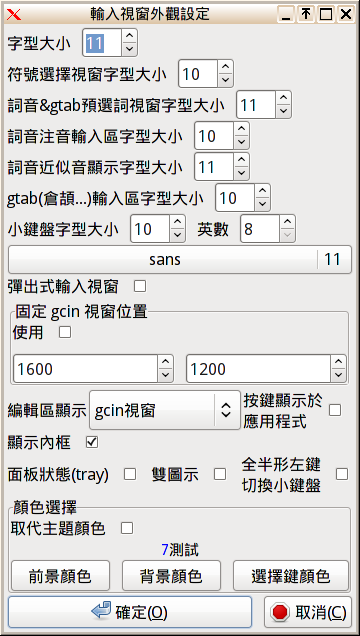Viewport: 360px width, 636px height.
Task: Click 確定(O) button to confirm
Action: pos(130,612)
